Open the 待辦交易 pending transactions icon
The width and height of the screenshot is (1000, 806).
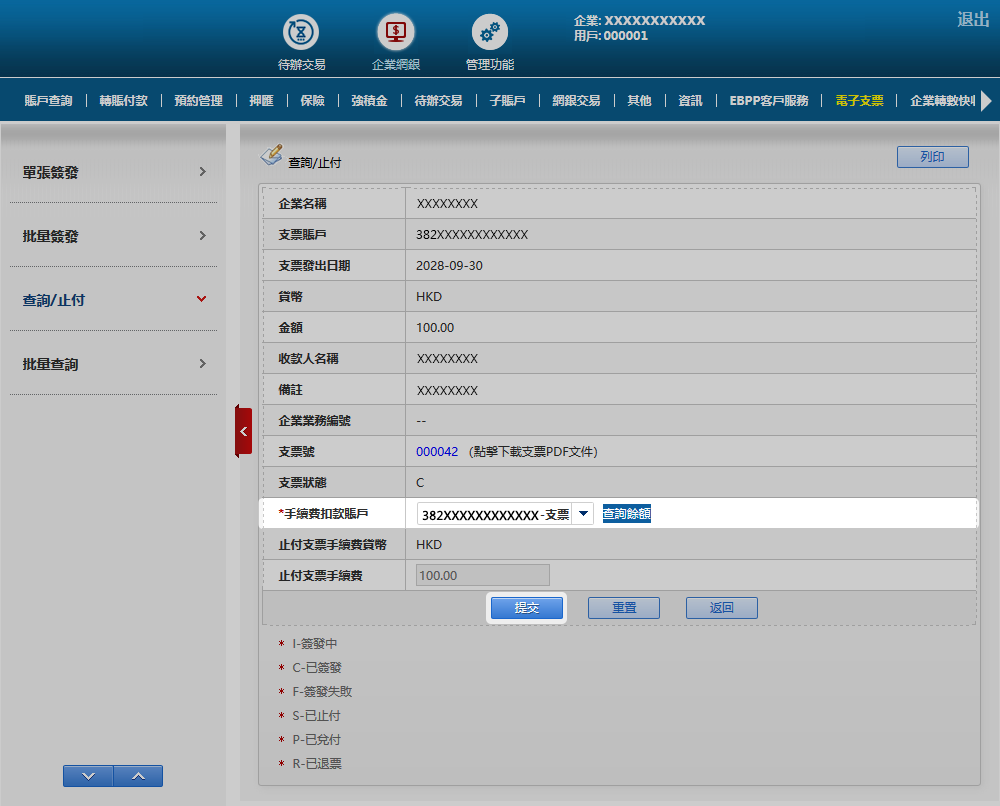click(x=301, y=33)
